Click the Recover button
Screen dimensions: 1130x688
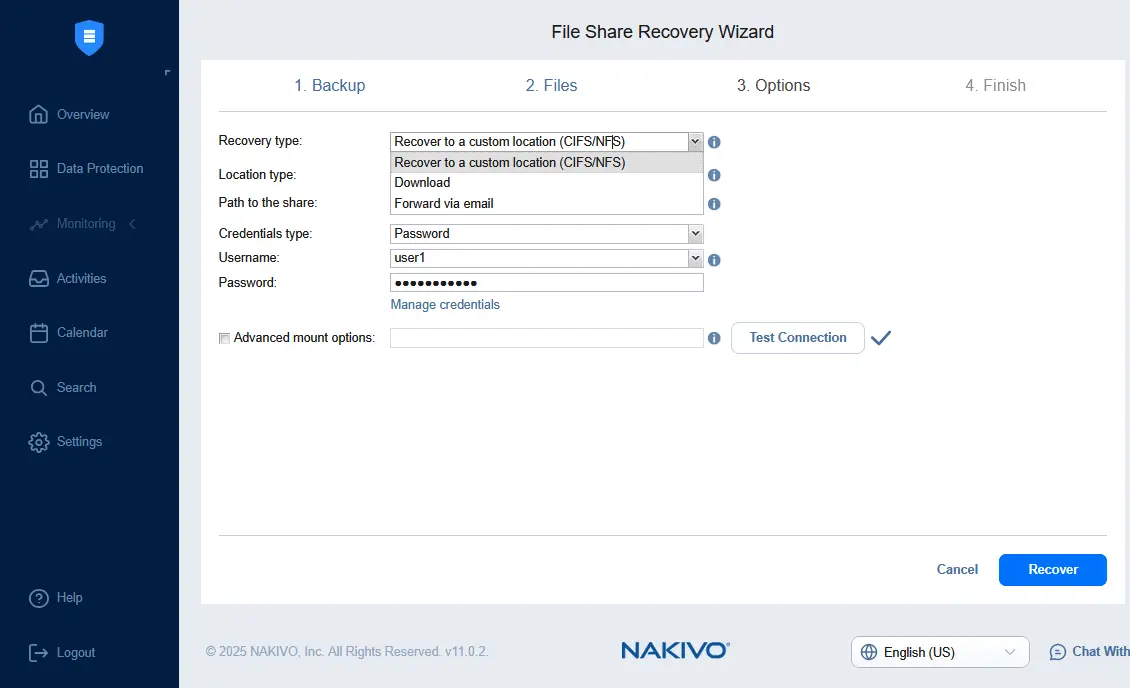(x=1052, y=570)
